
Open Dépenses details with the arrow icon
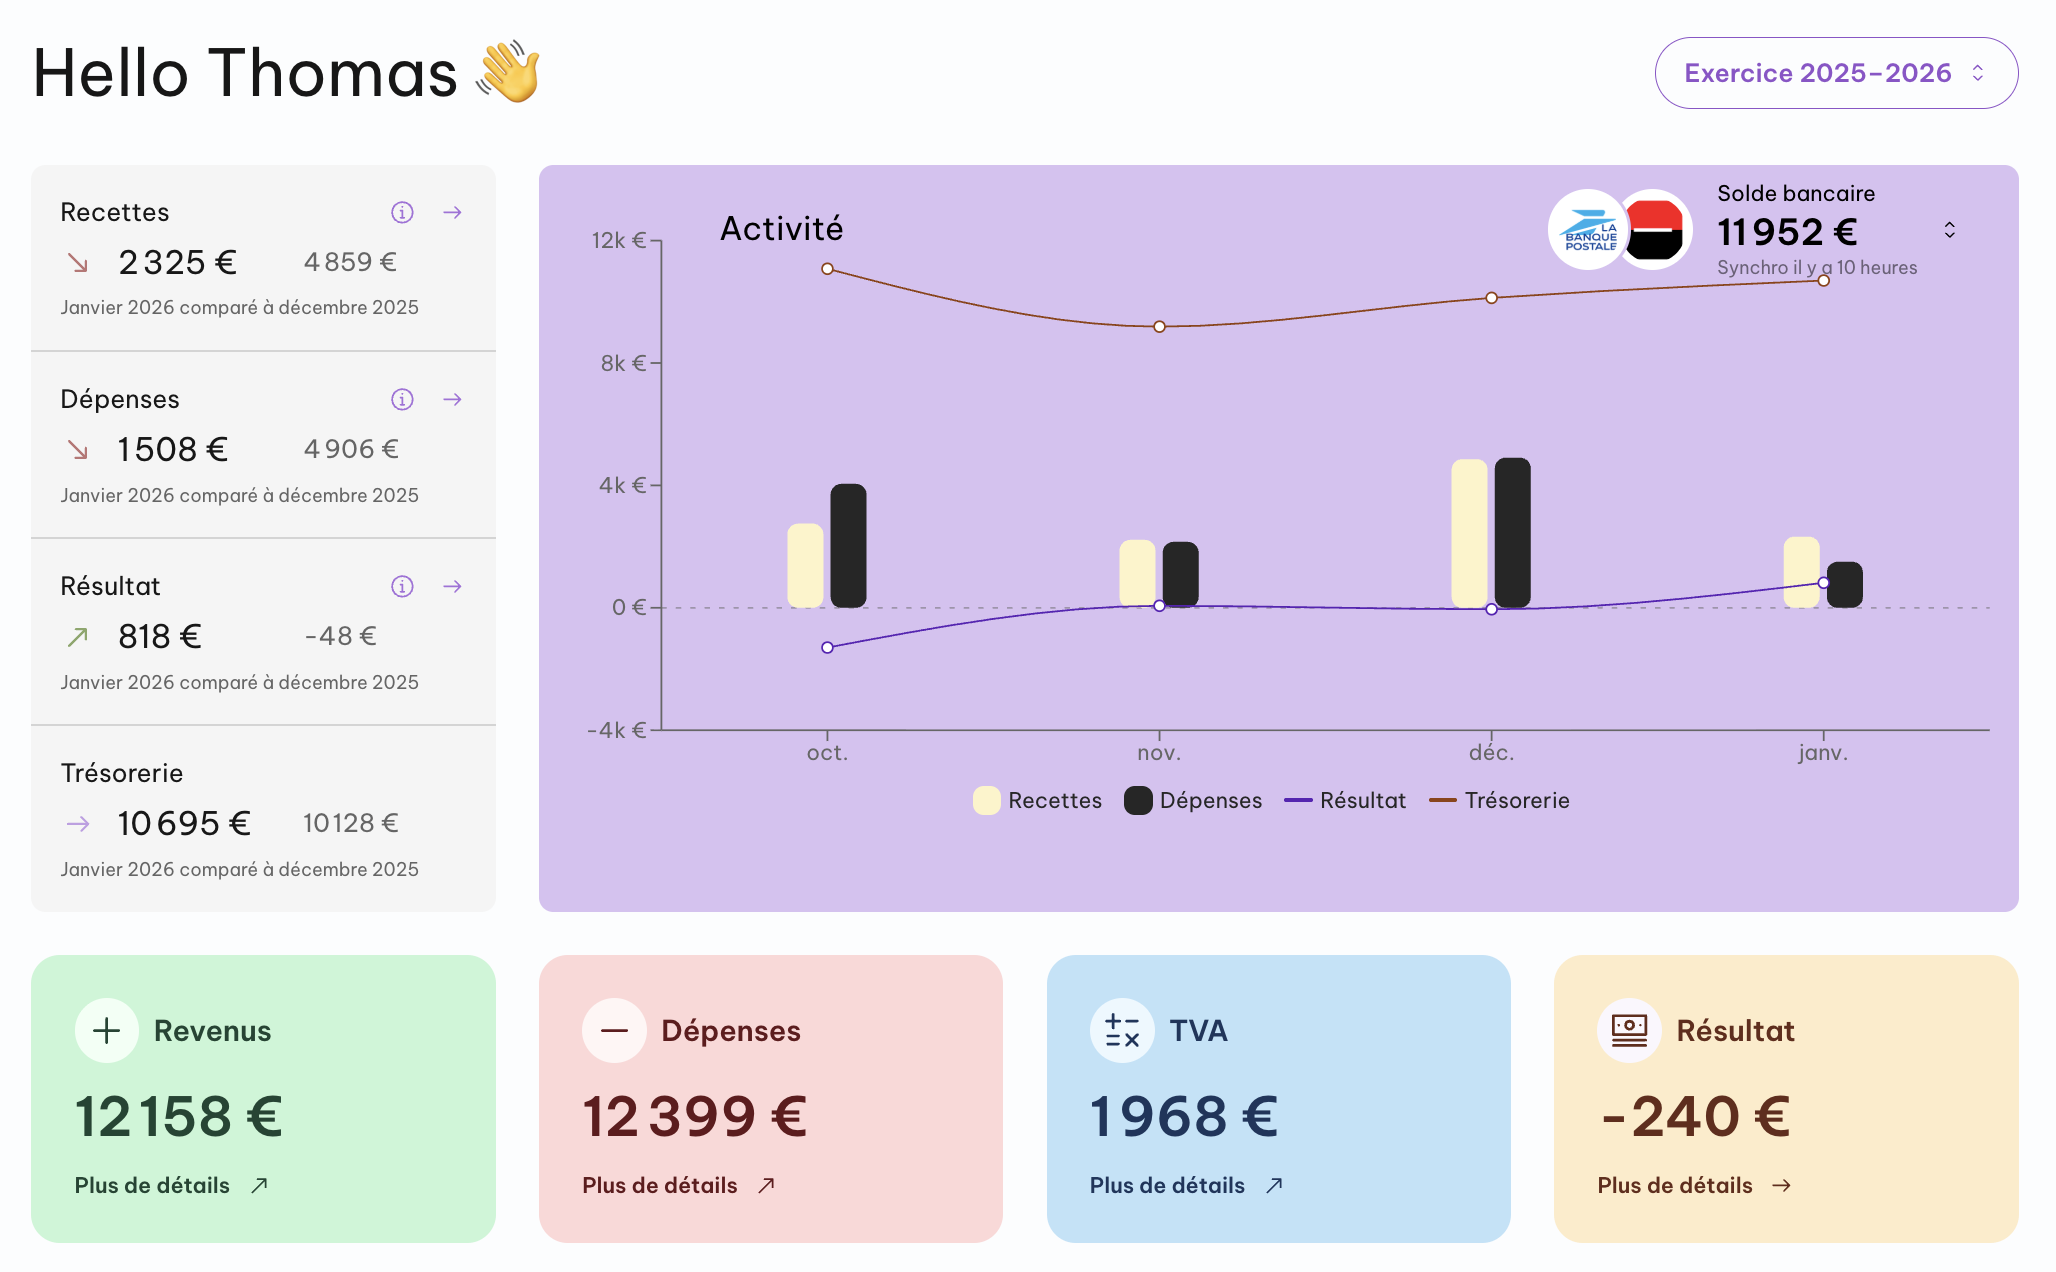(x=453, y=399)
